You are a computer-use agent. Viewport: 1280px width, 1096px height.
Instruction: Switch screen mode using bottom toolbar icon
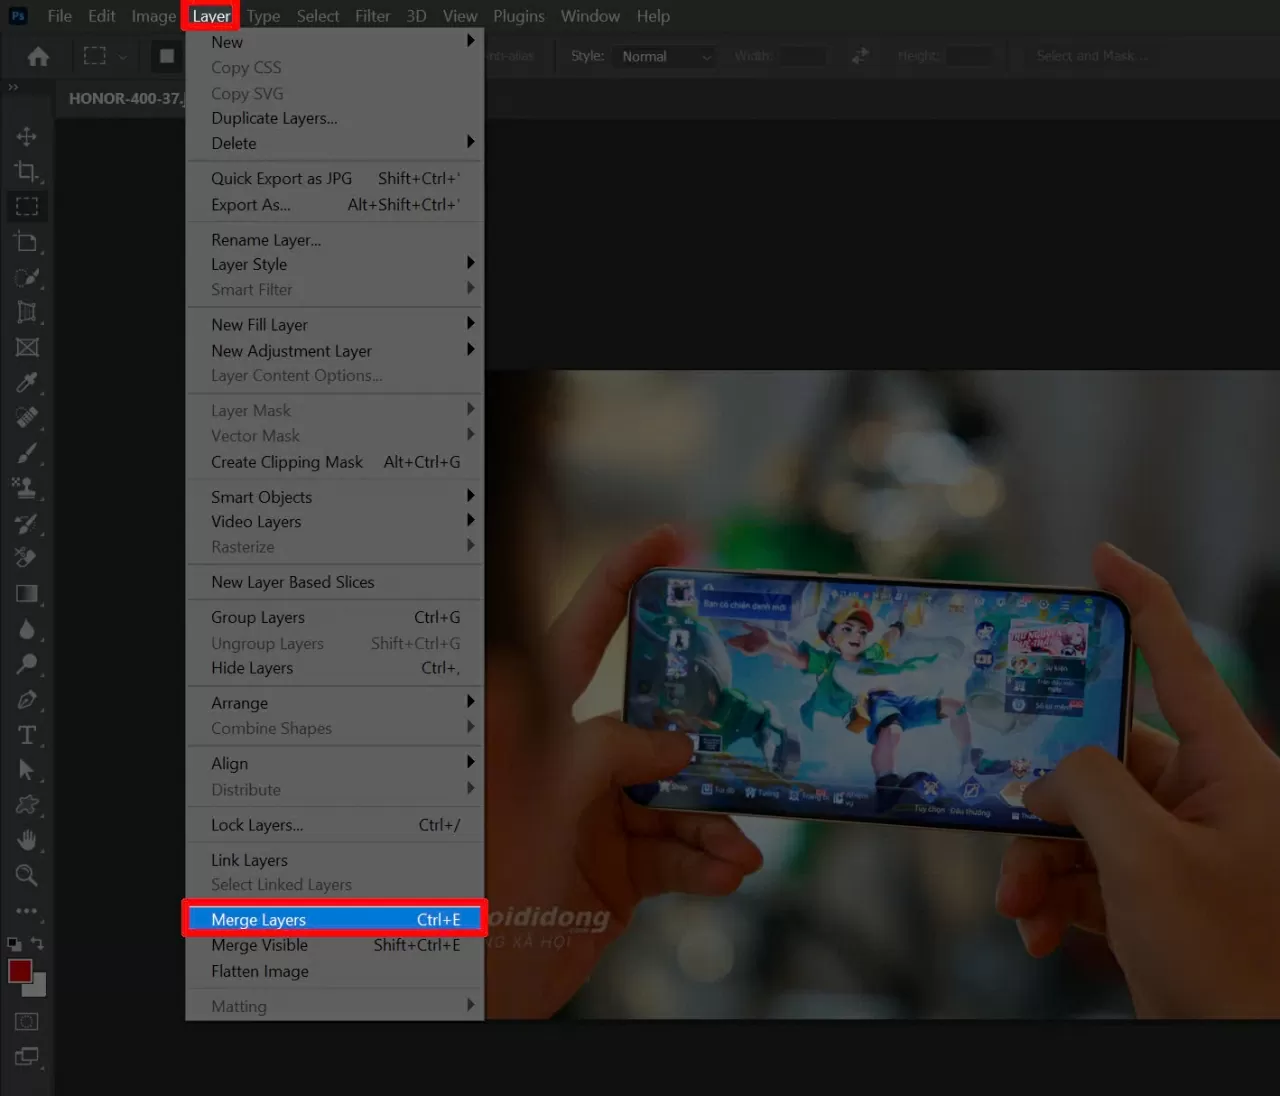pyautogui.click(x=27, y=1056)
